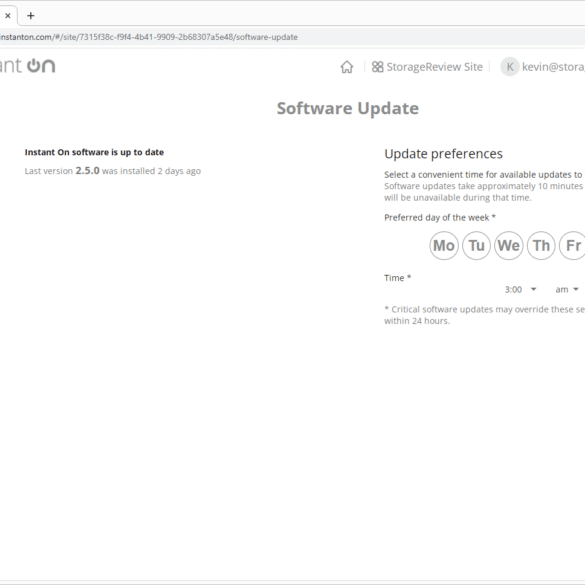
Task: Open a new browser tab
Action: (31, 16)
